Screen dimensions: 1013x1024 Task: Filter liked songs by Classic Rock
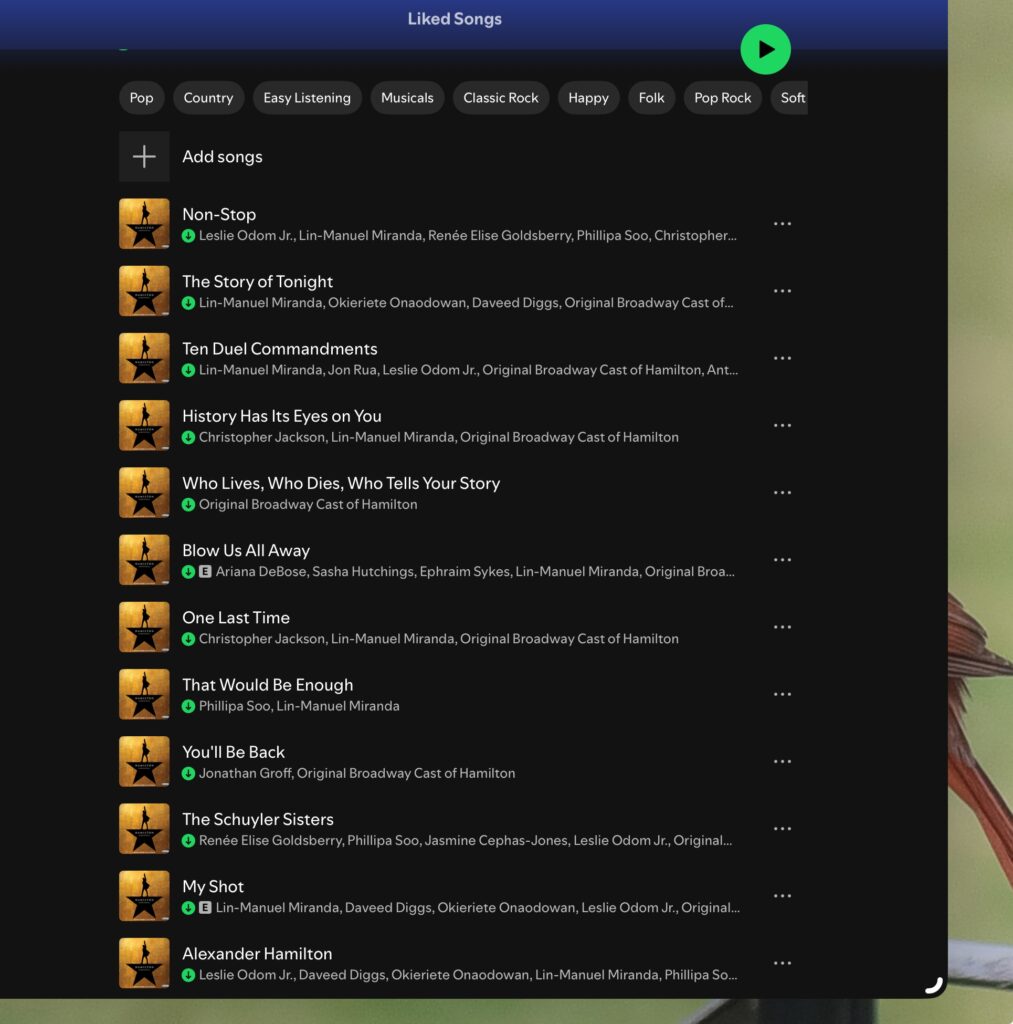coord(501,98)
